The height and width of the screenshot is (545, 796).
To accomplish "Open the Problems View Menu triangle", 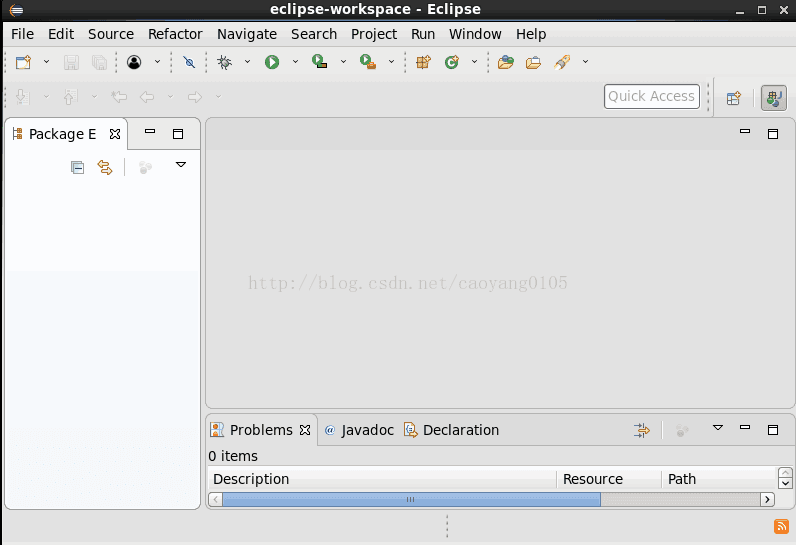I will click(x=718, y=428).
